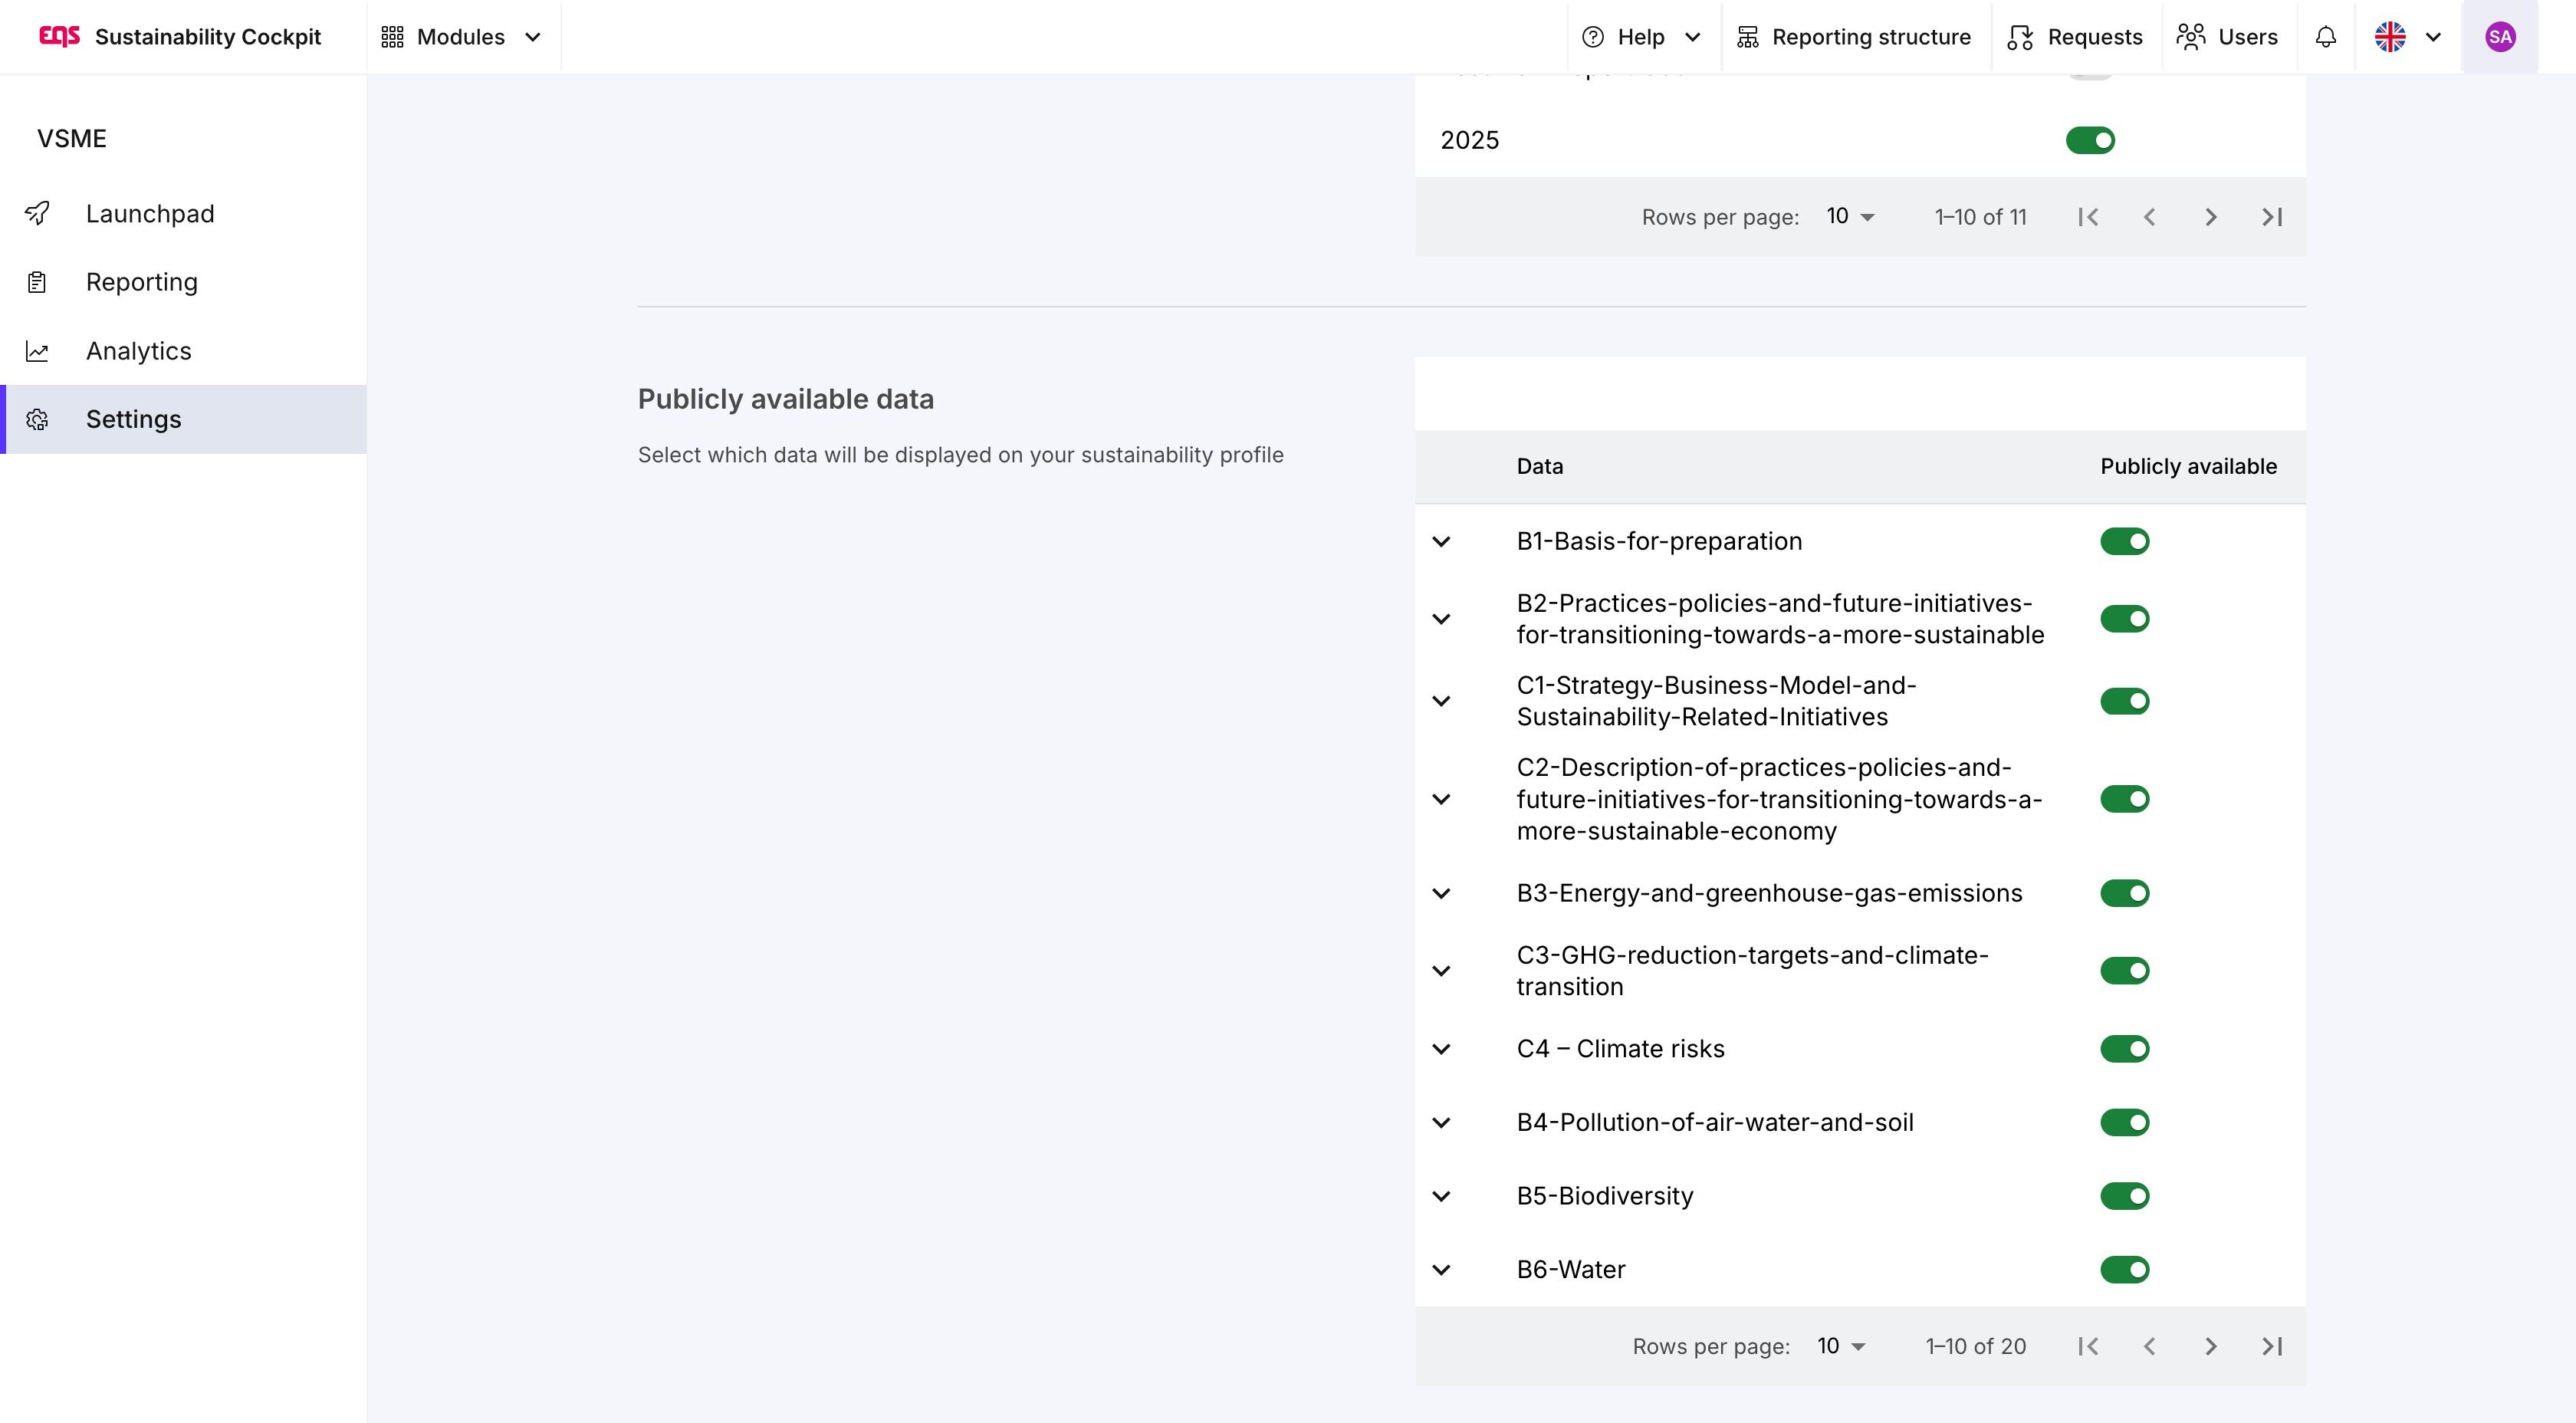The width and height of the screenshot is (2576, 1423).
Task: Click the notification bell icon
Action: point(2325,37)
